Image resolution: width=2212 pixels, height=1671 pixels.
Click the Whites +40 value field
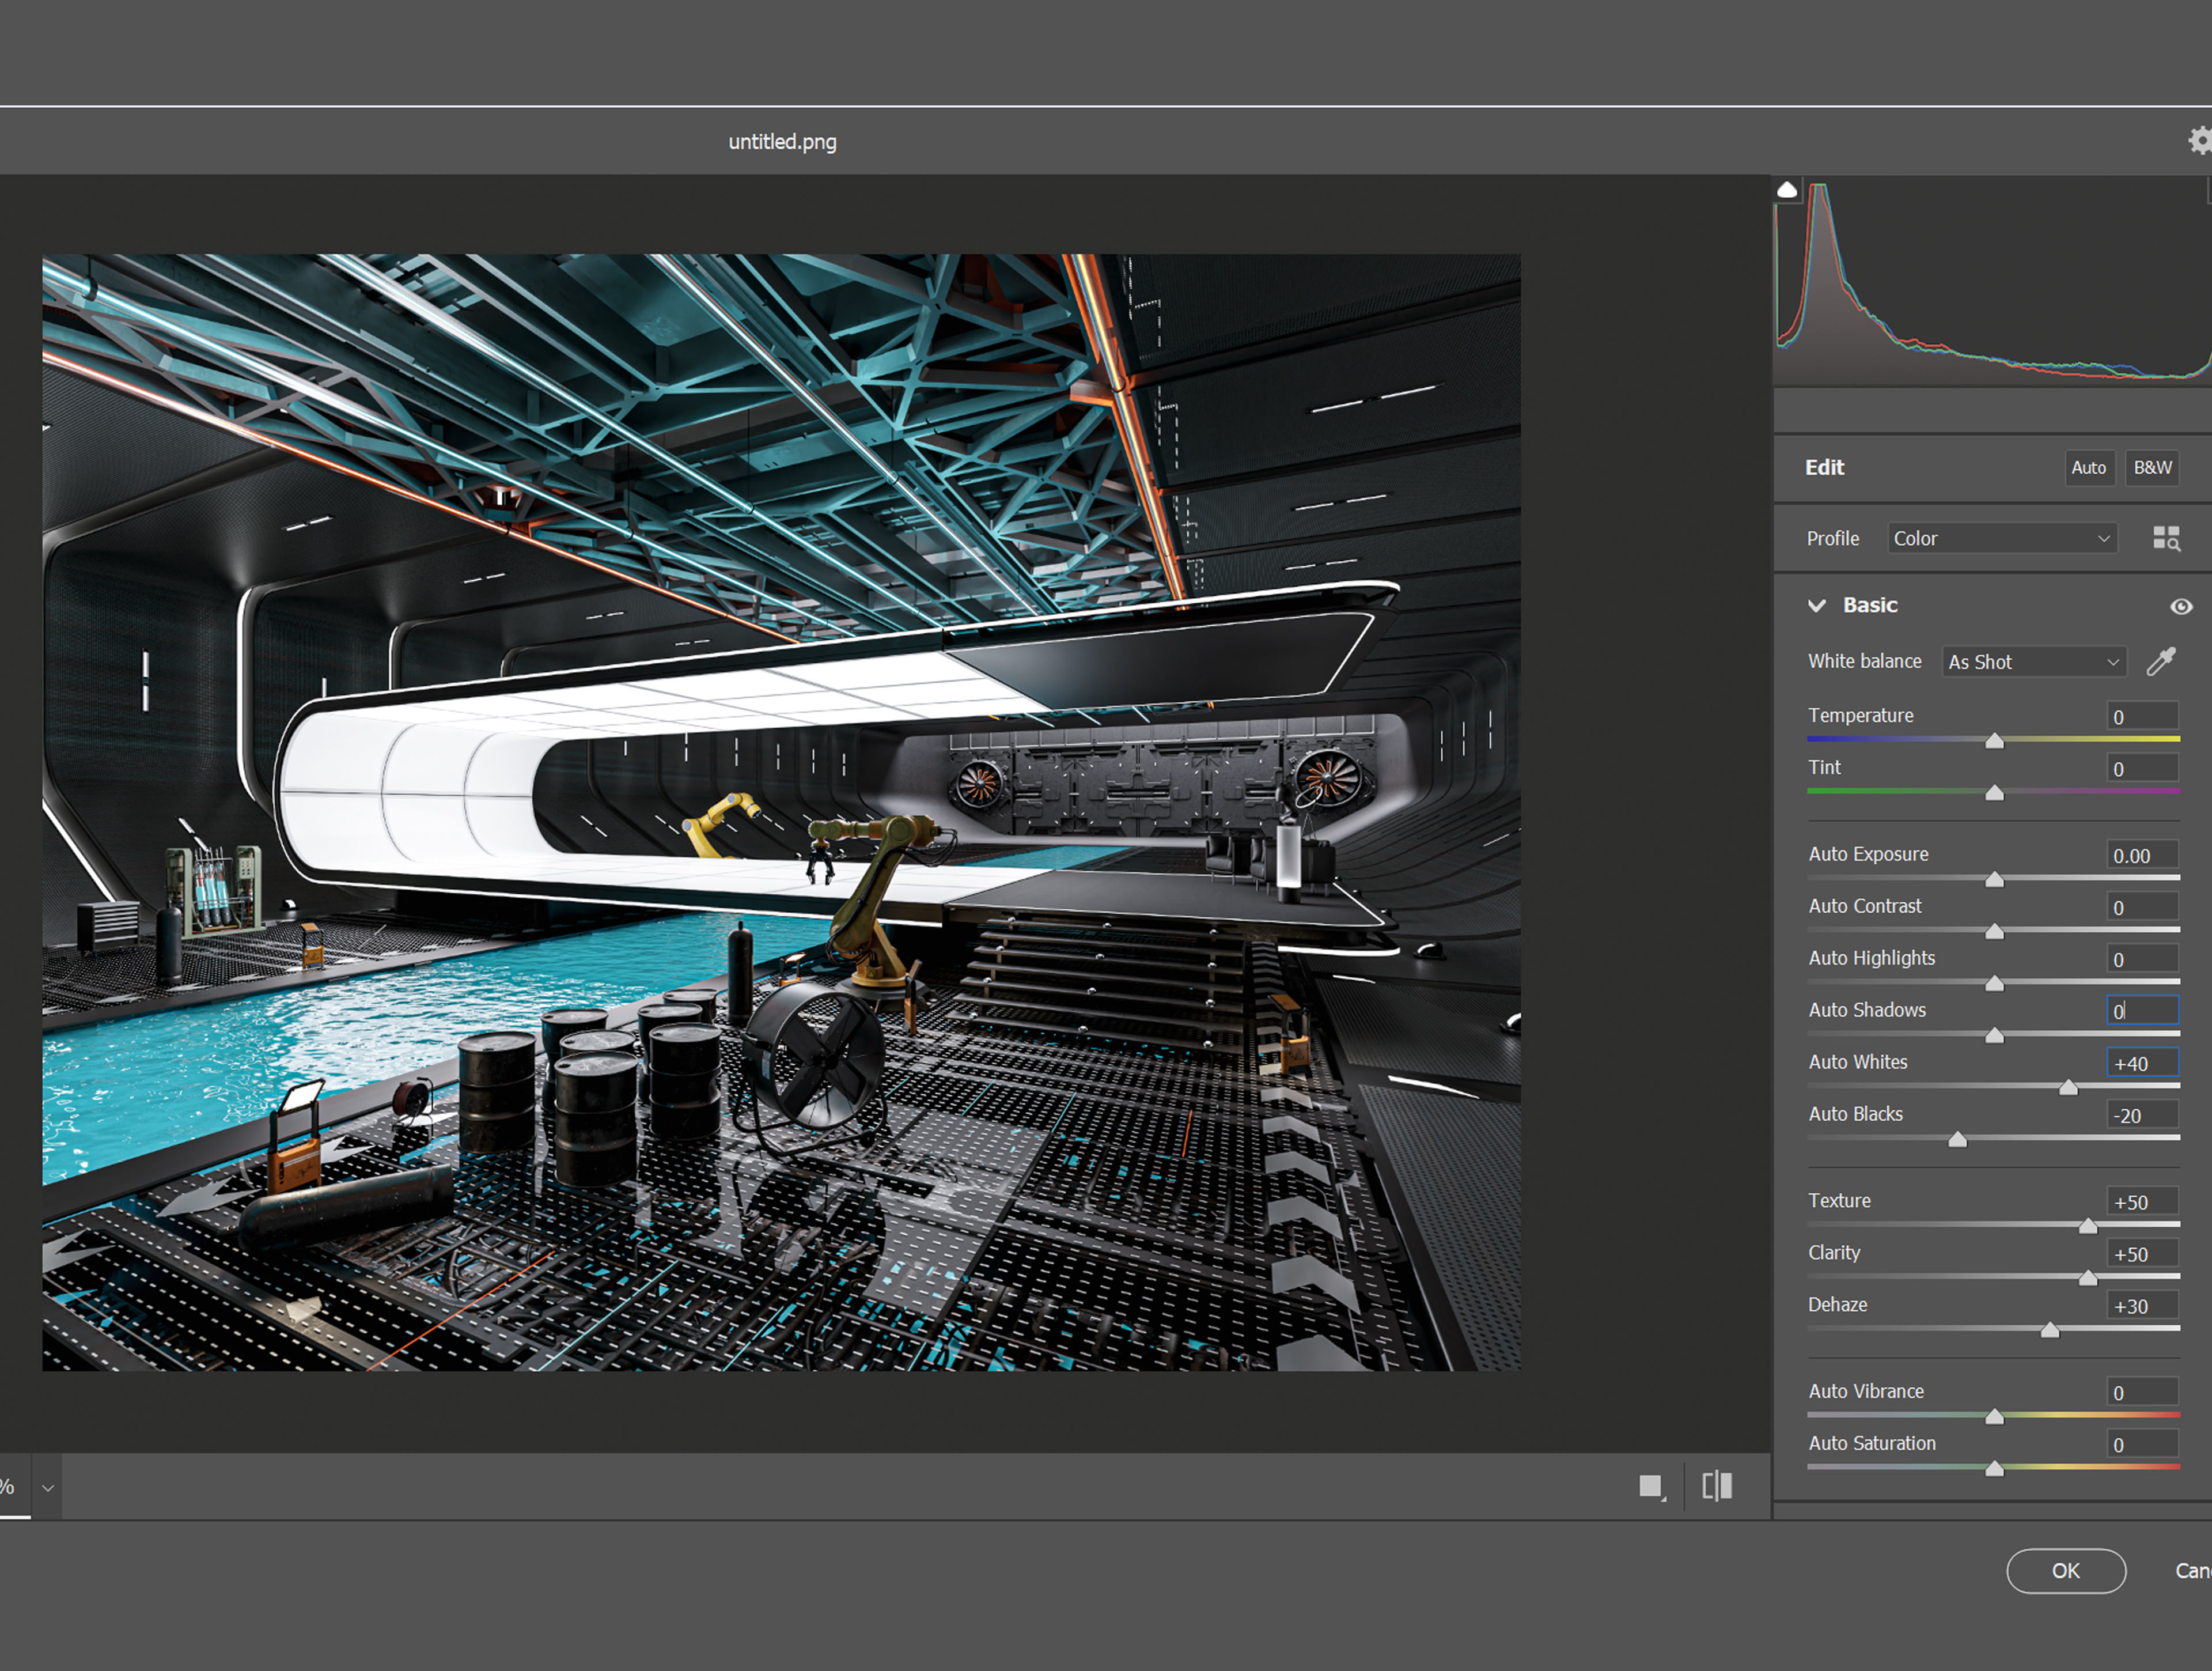(2142, 1063)
